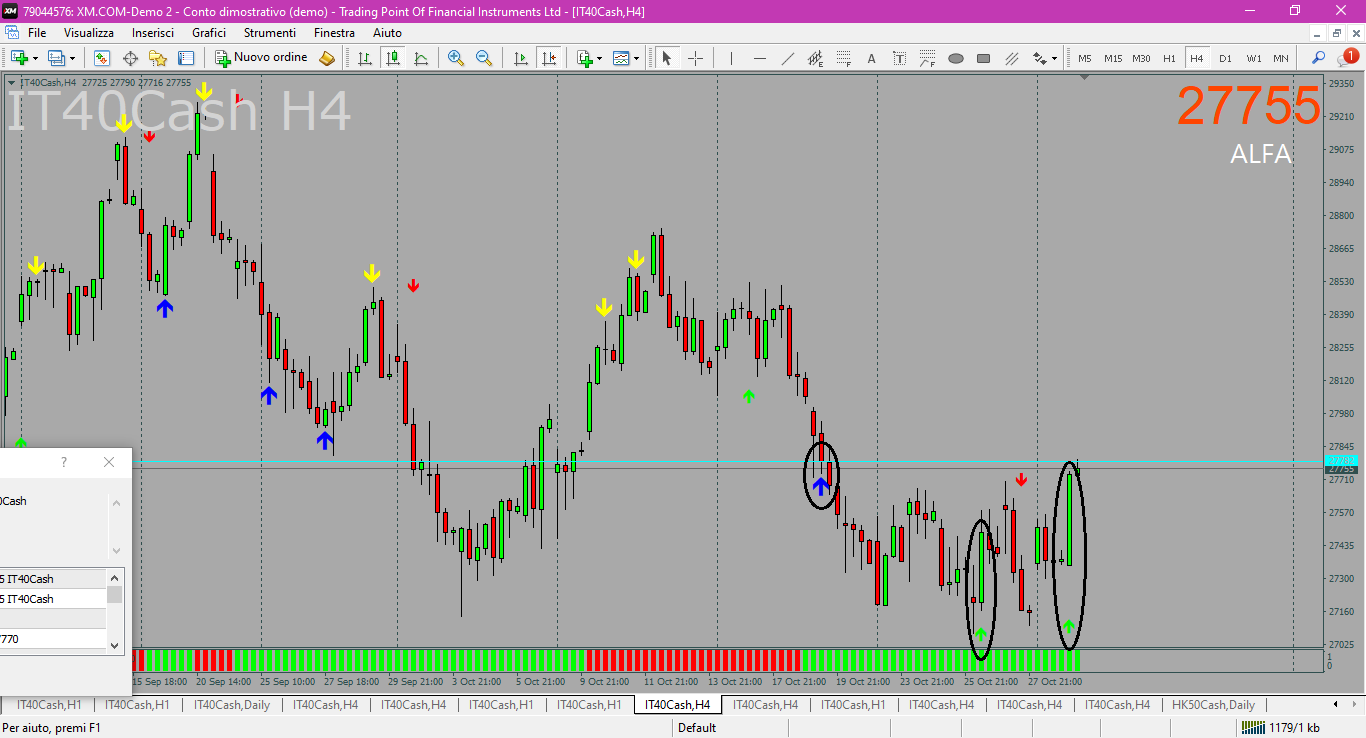Screen dimensions: 1366x738
Task: Switch timeframe to D1
Action: click(x=1225, y=58)
